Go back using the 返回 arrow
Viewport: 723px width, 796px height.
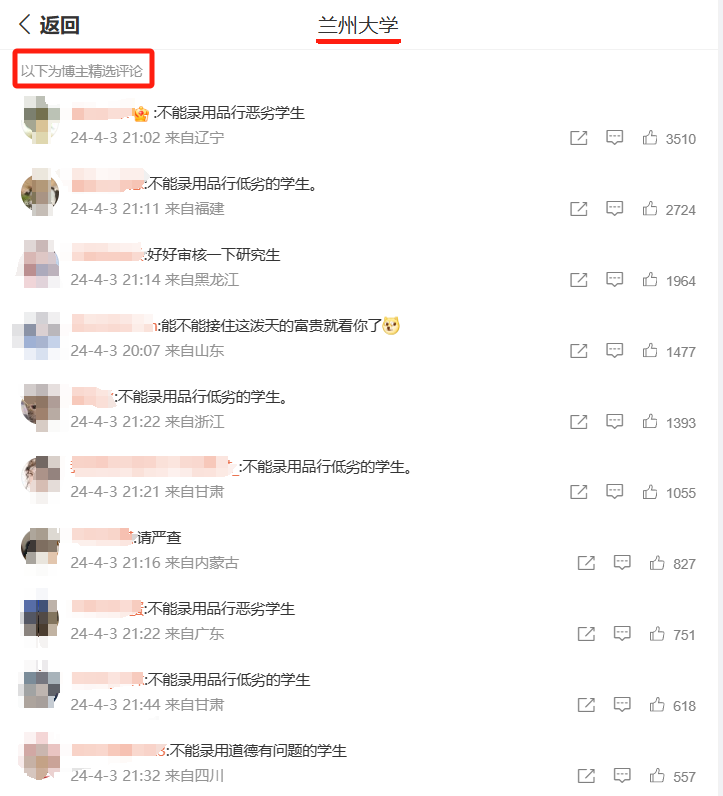point(49,24)
